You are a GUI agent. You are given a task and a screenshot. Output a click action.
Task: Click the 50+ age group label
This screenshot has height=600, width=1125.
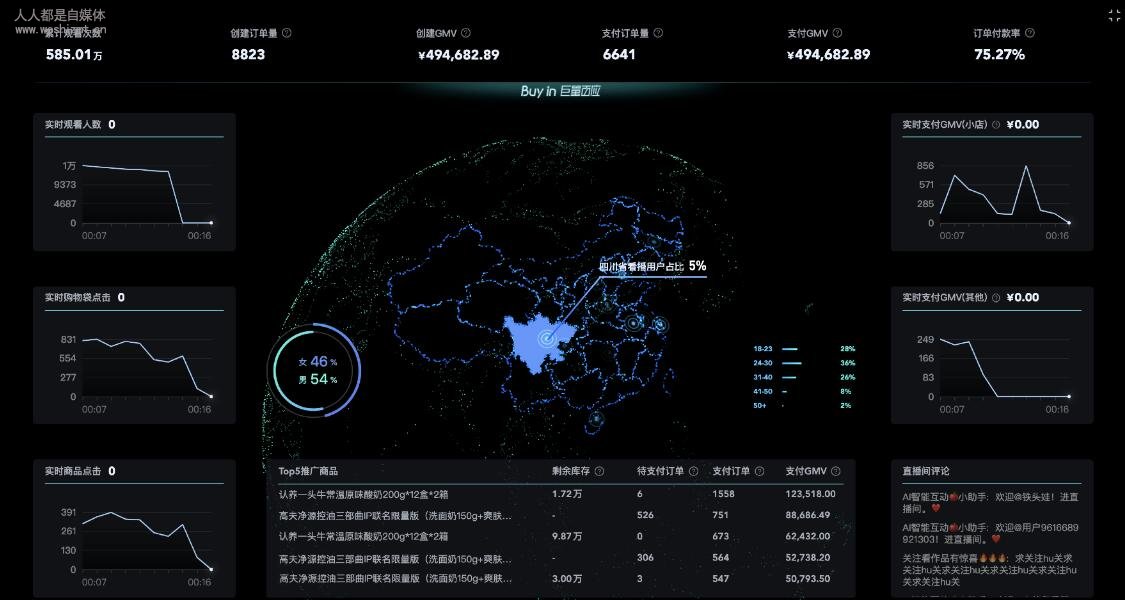tap(760, 406)
